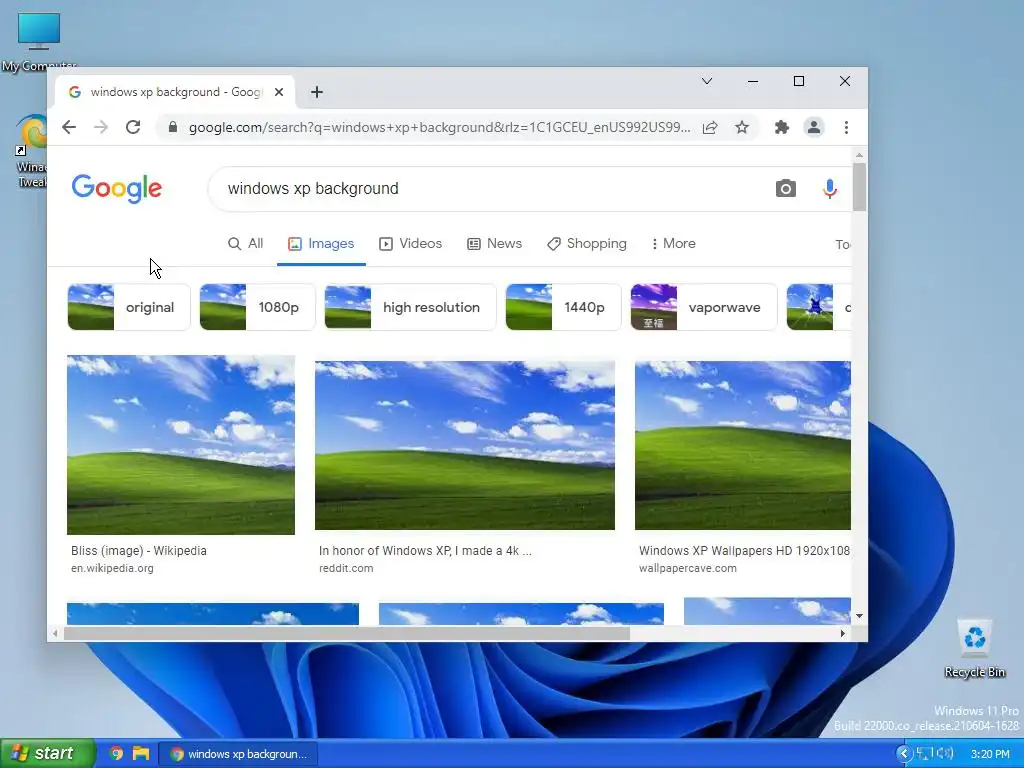The height and width of the screenshot is (768, 1024).
Task: Select the Recycle Bin desktop icon
Action: [x=974, y=649]
